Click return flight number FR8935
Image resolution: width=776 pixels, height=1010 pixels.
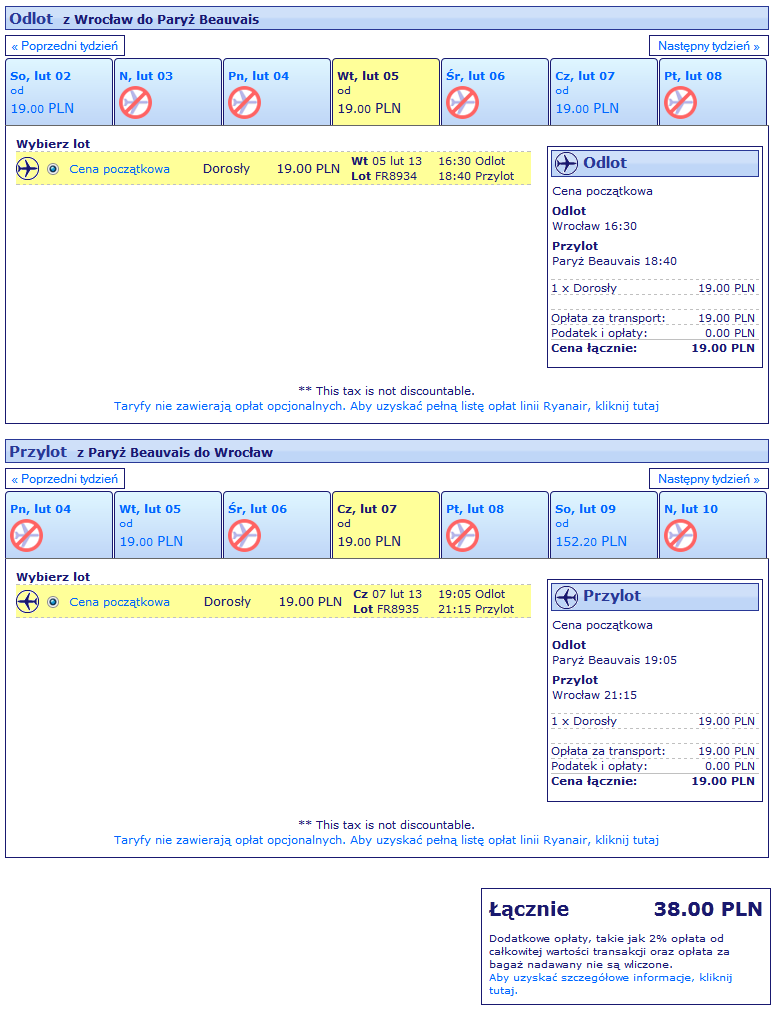[397, 609]
